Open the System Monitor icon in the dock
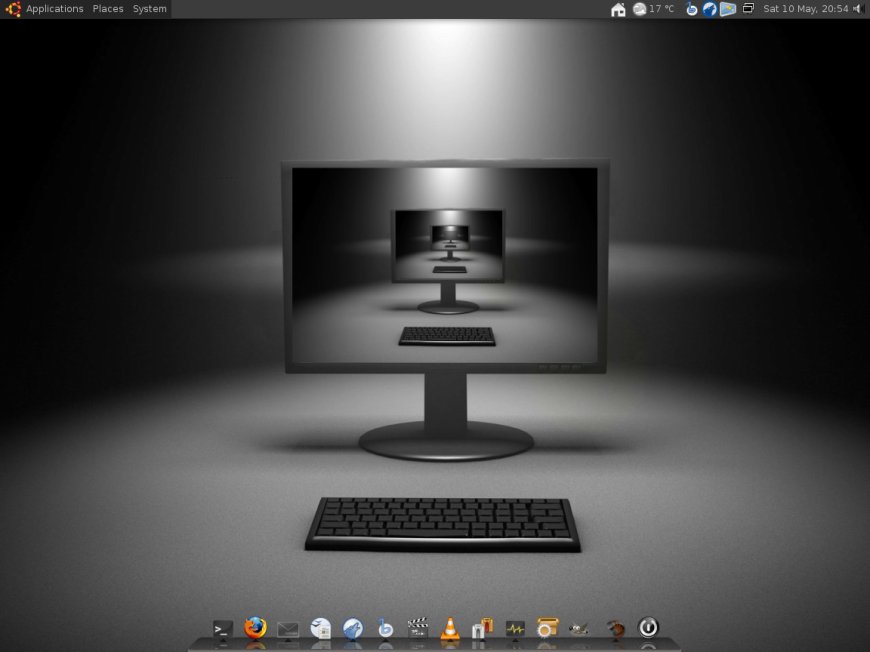Viewport: 870px width, 652px height. (x=515, y=629)
